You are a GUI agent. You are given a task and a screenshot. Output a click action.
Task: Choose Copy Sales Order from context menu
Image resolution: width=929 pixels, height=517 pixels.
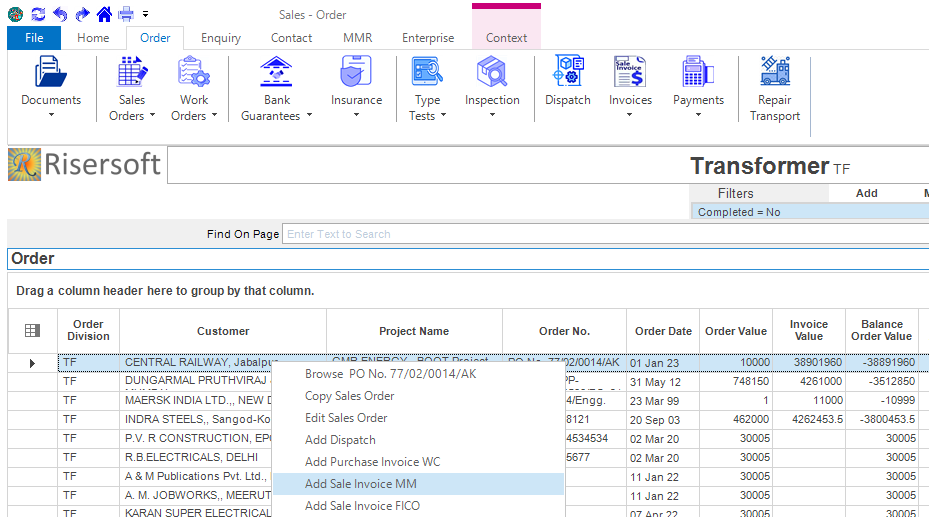[350, 396]
